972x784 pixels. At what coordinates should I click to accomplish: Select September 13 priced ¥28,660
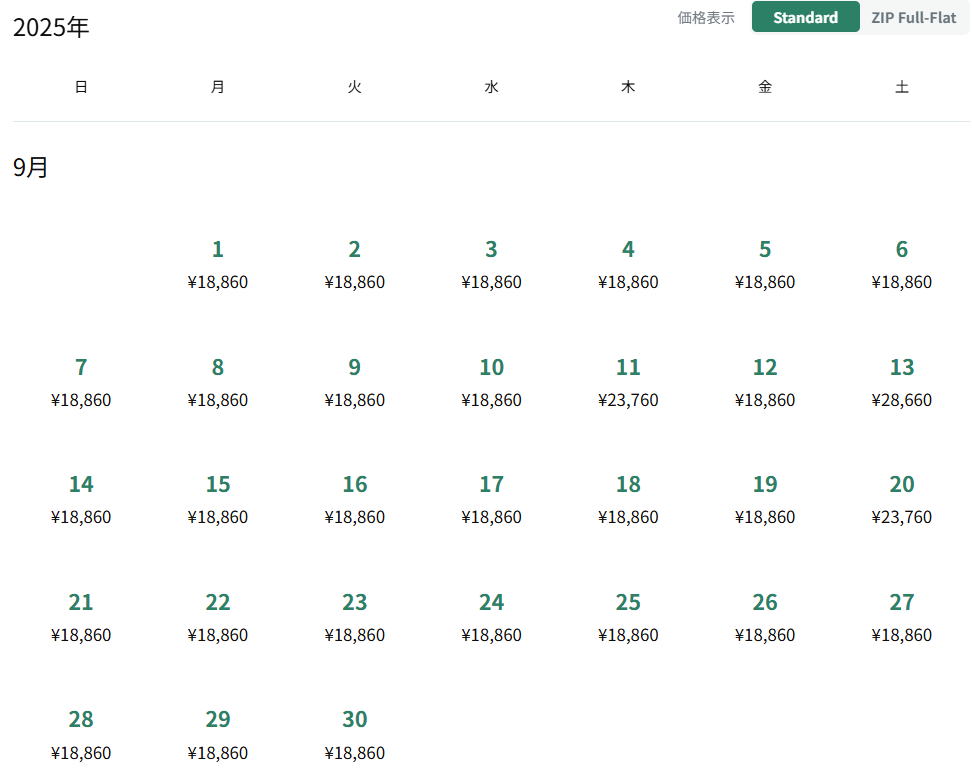click(902, 382)
